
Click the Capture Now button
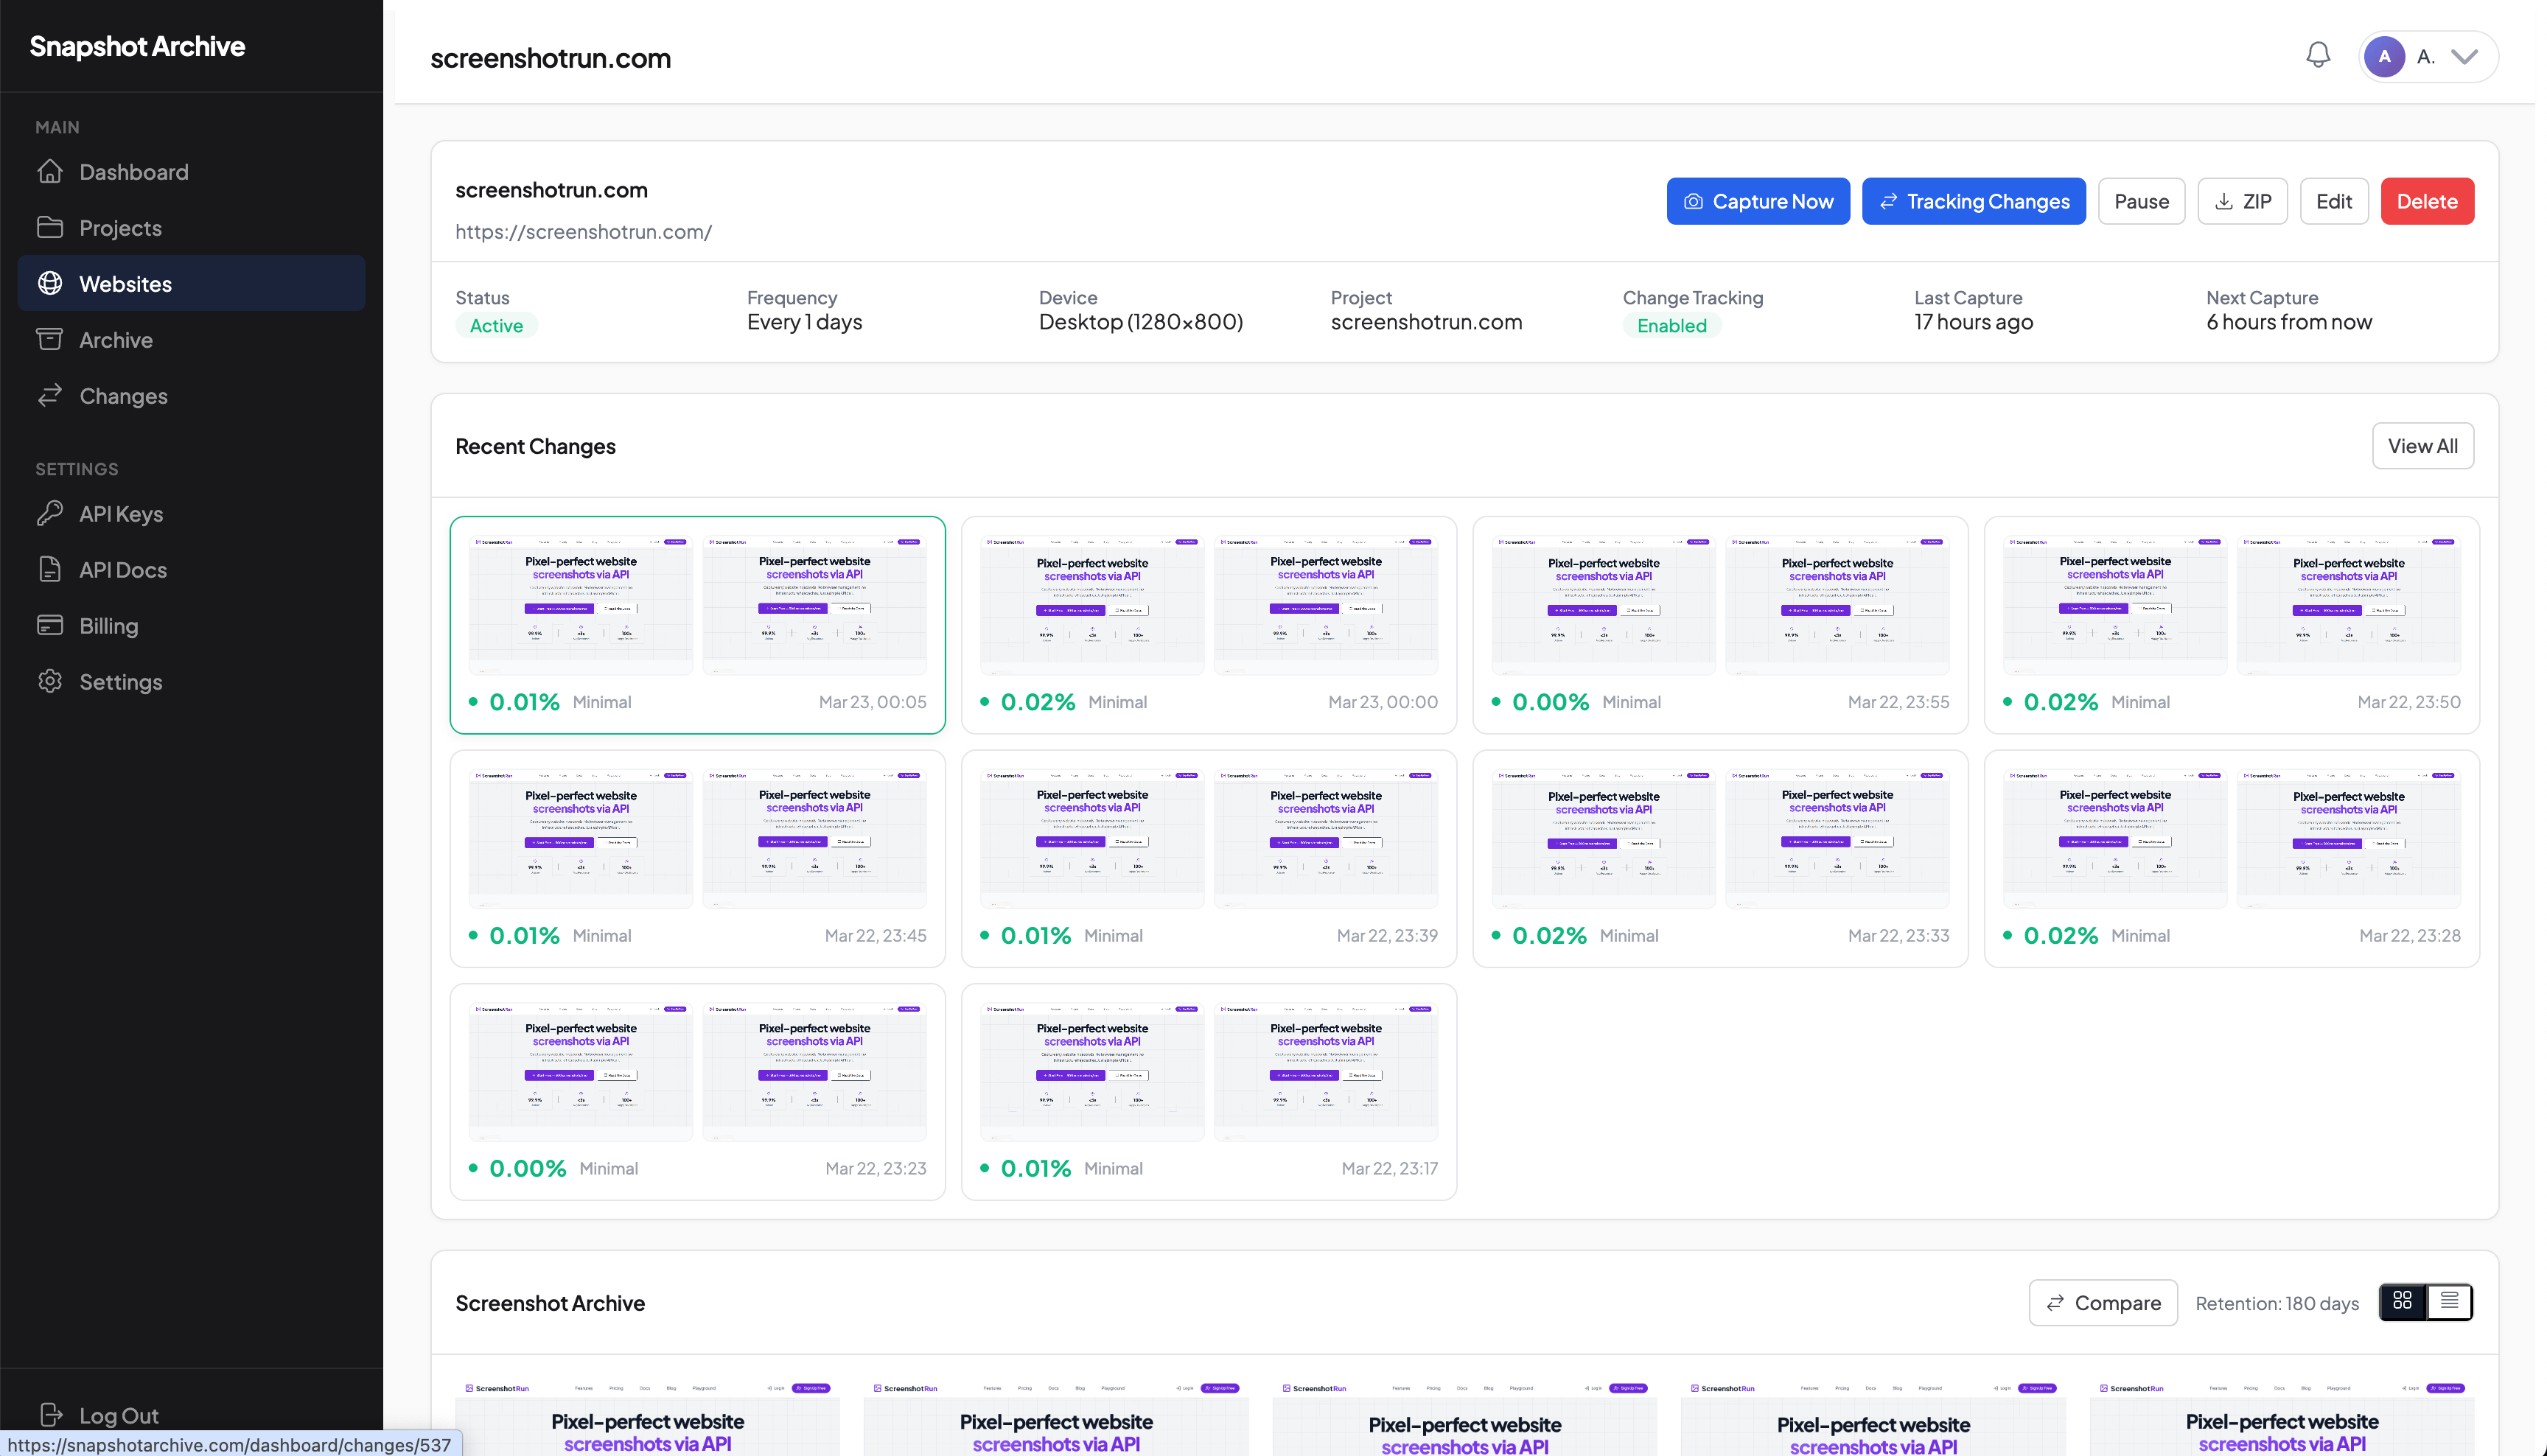click(x=1758, y=201)
